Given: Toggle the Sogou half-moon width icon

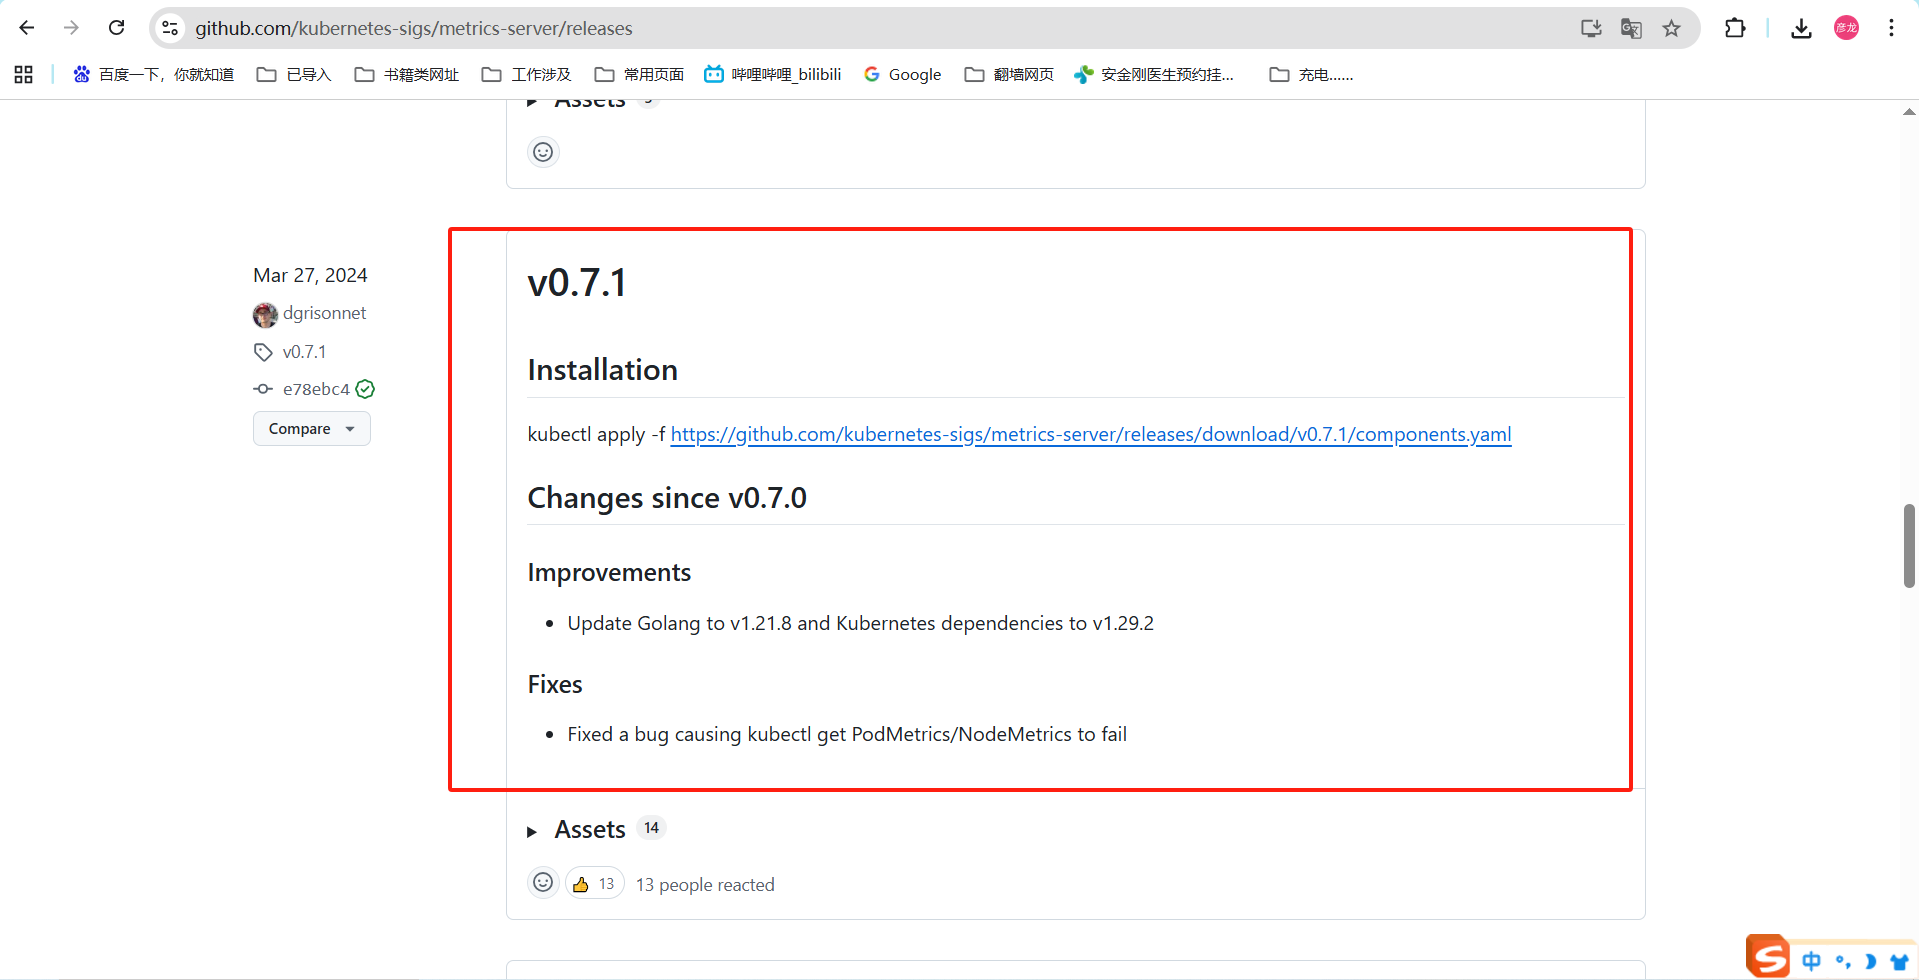Looking at the screenshot, I should tap(1870, 961).
